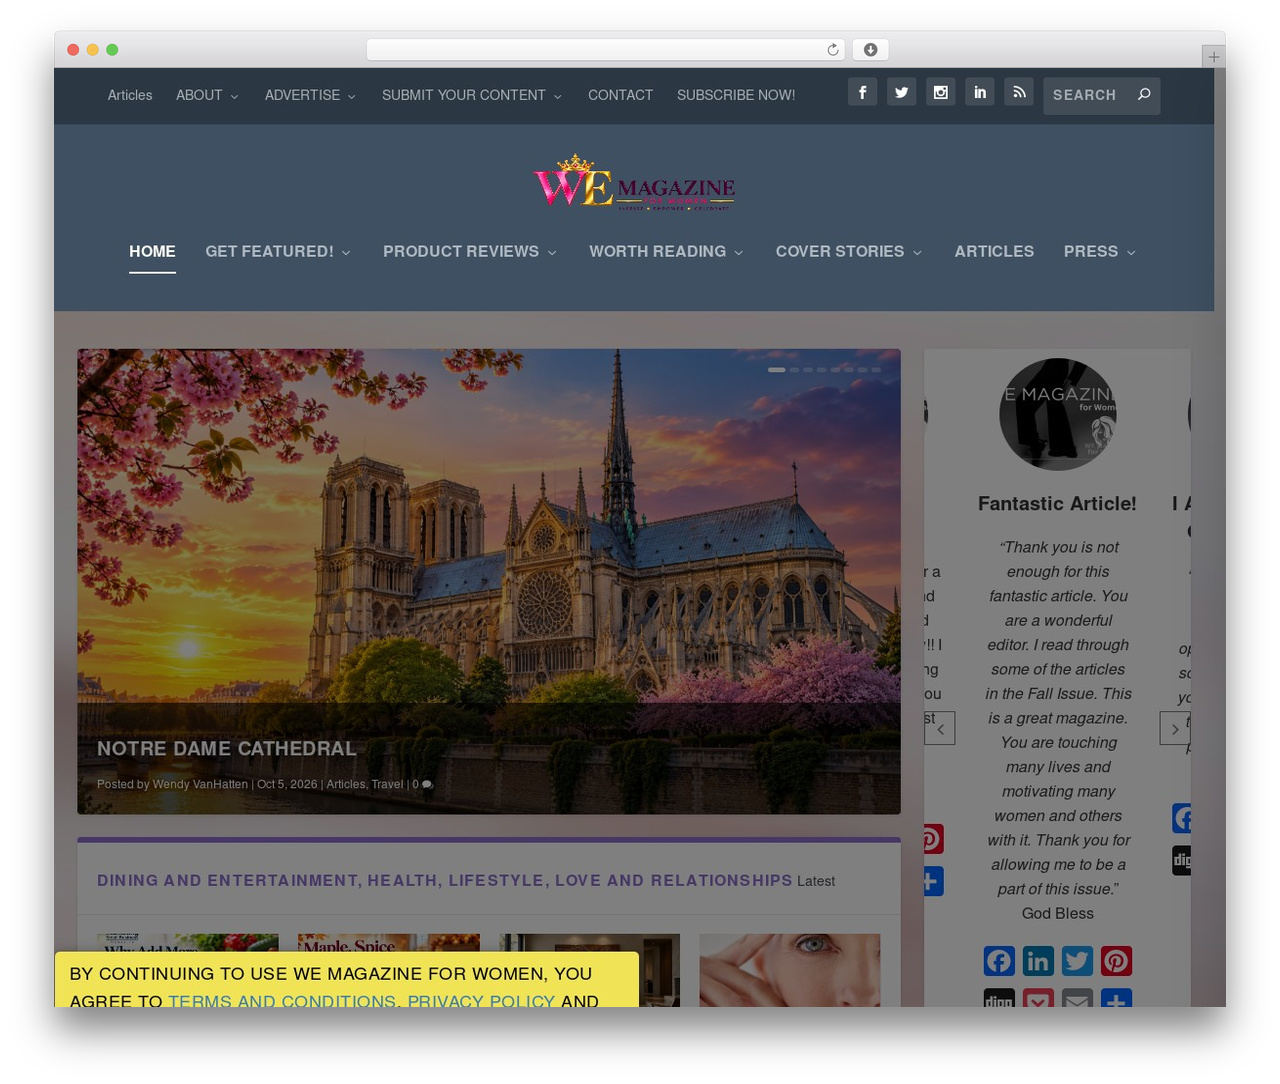Viewport: 1280px width, 1084px height.
Task: Open a new browser tab with the plus
Action: (1214, 57)
